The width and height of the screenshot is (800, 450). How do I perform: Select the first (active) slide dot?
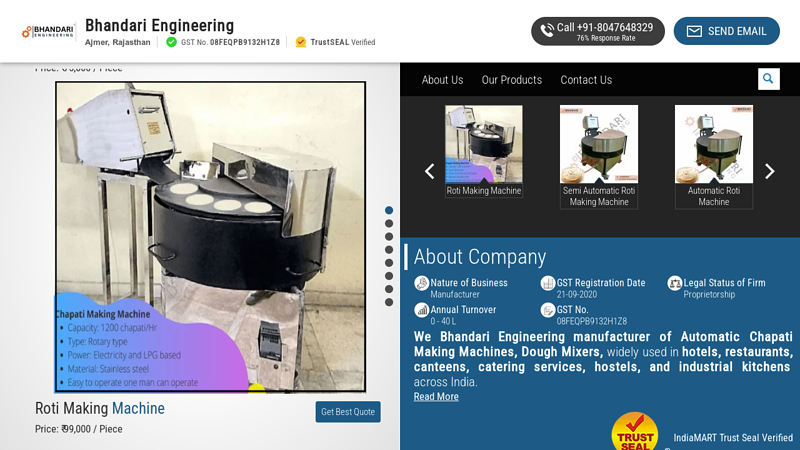(389, 210)
